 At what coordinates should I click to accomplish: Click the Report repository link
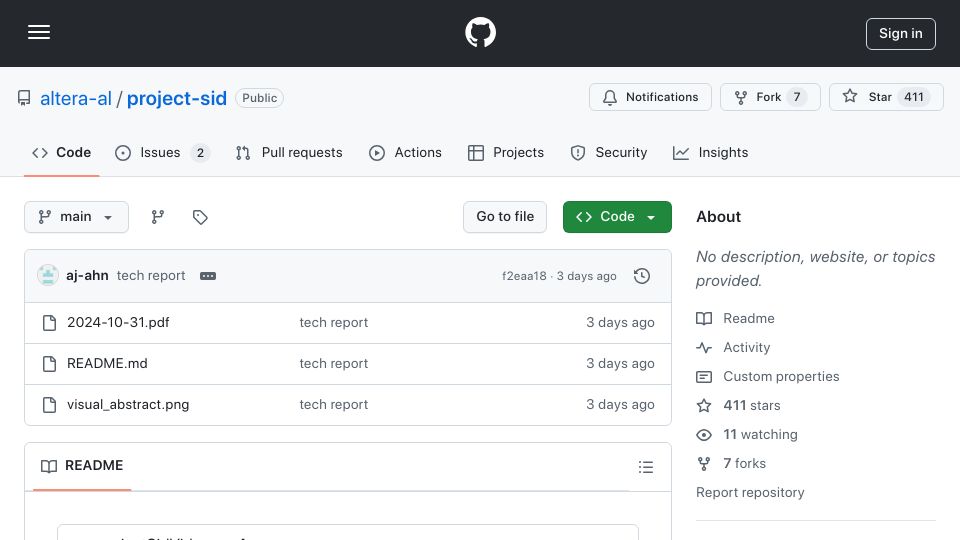pos(750,493)
